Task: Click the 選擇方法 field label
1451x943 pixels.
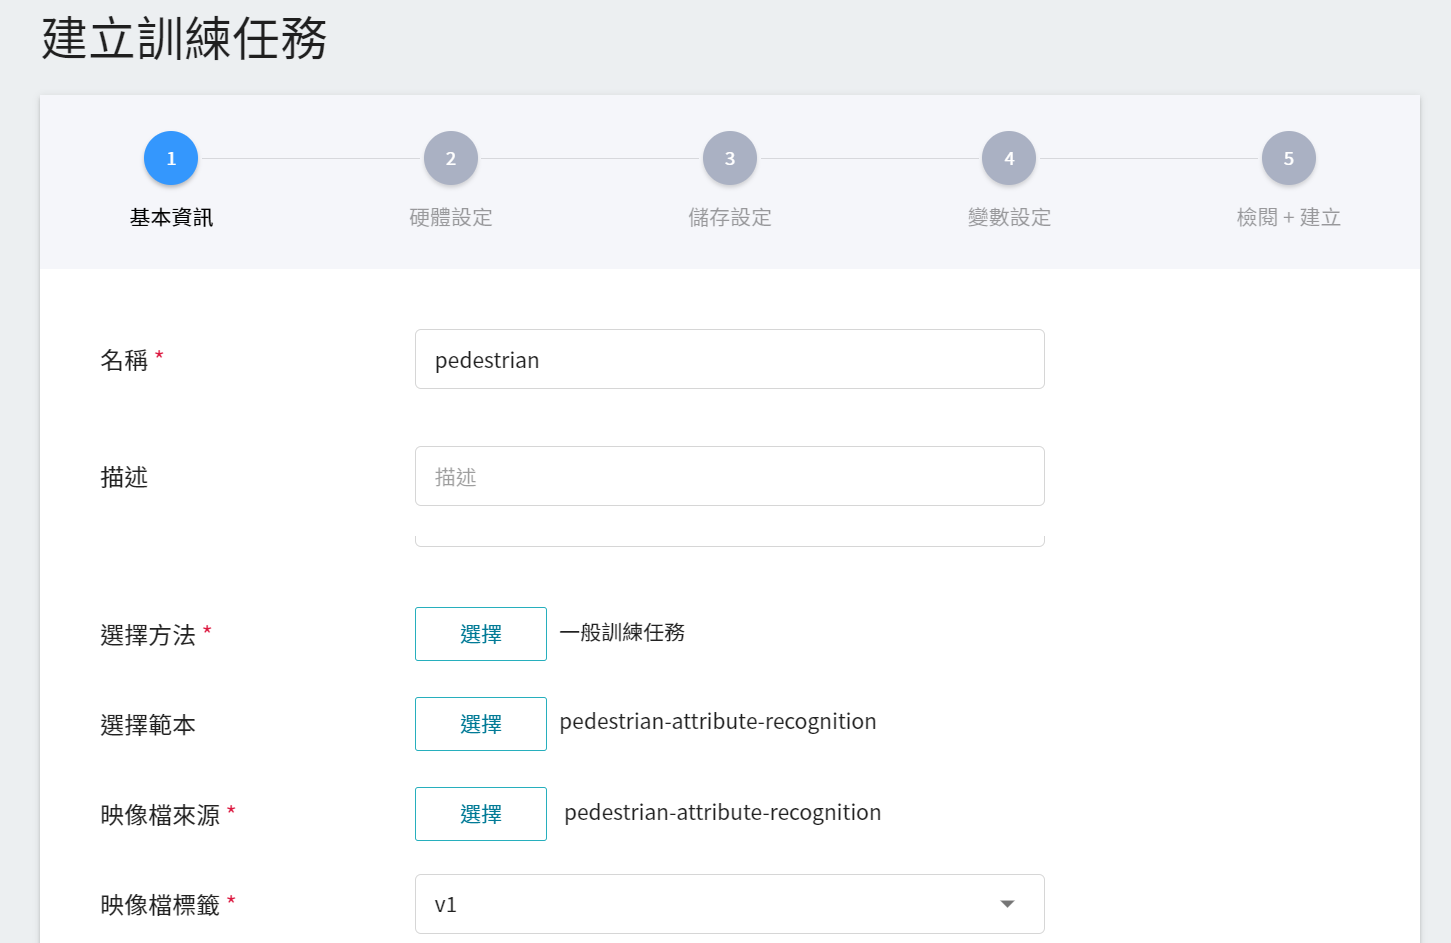Action: [x=148, y=635]
